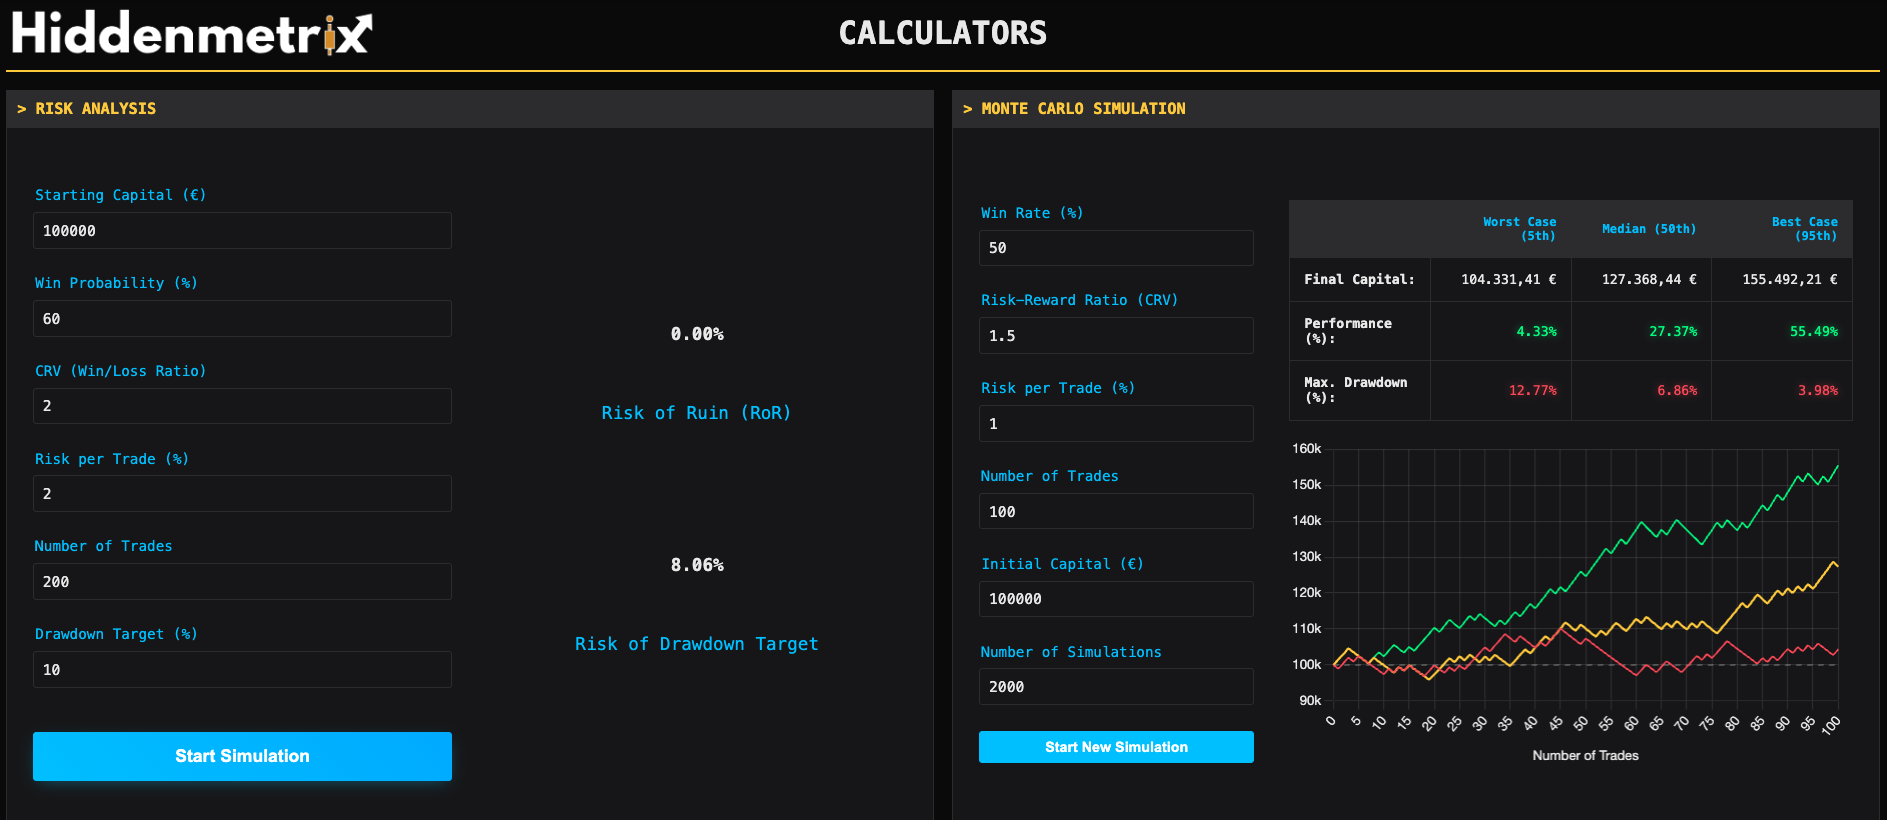Select the Win Probability field showing 60
Screen dimensions: 1887x820
[242, 318]
